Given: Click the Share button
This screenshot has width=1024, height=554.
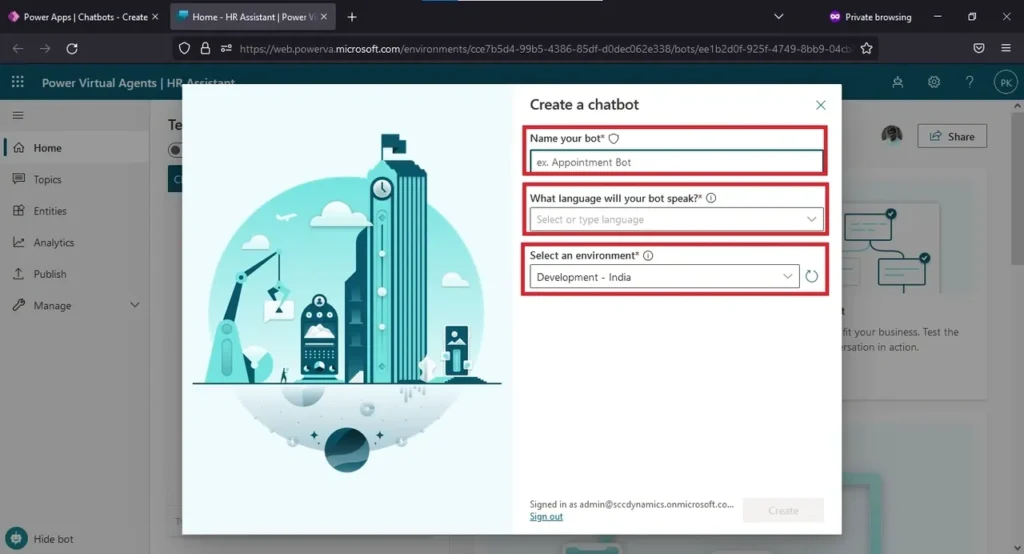Looking at the screenshot, I should [952, 137].
